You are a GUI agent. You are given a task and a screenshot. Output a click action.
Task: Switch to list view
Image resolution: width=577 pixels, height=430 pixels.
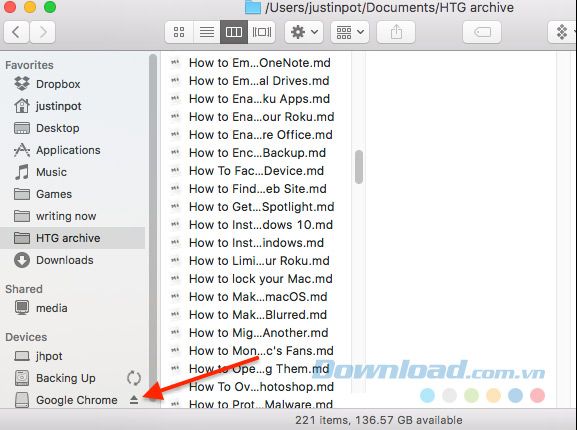pos(206,32)
